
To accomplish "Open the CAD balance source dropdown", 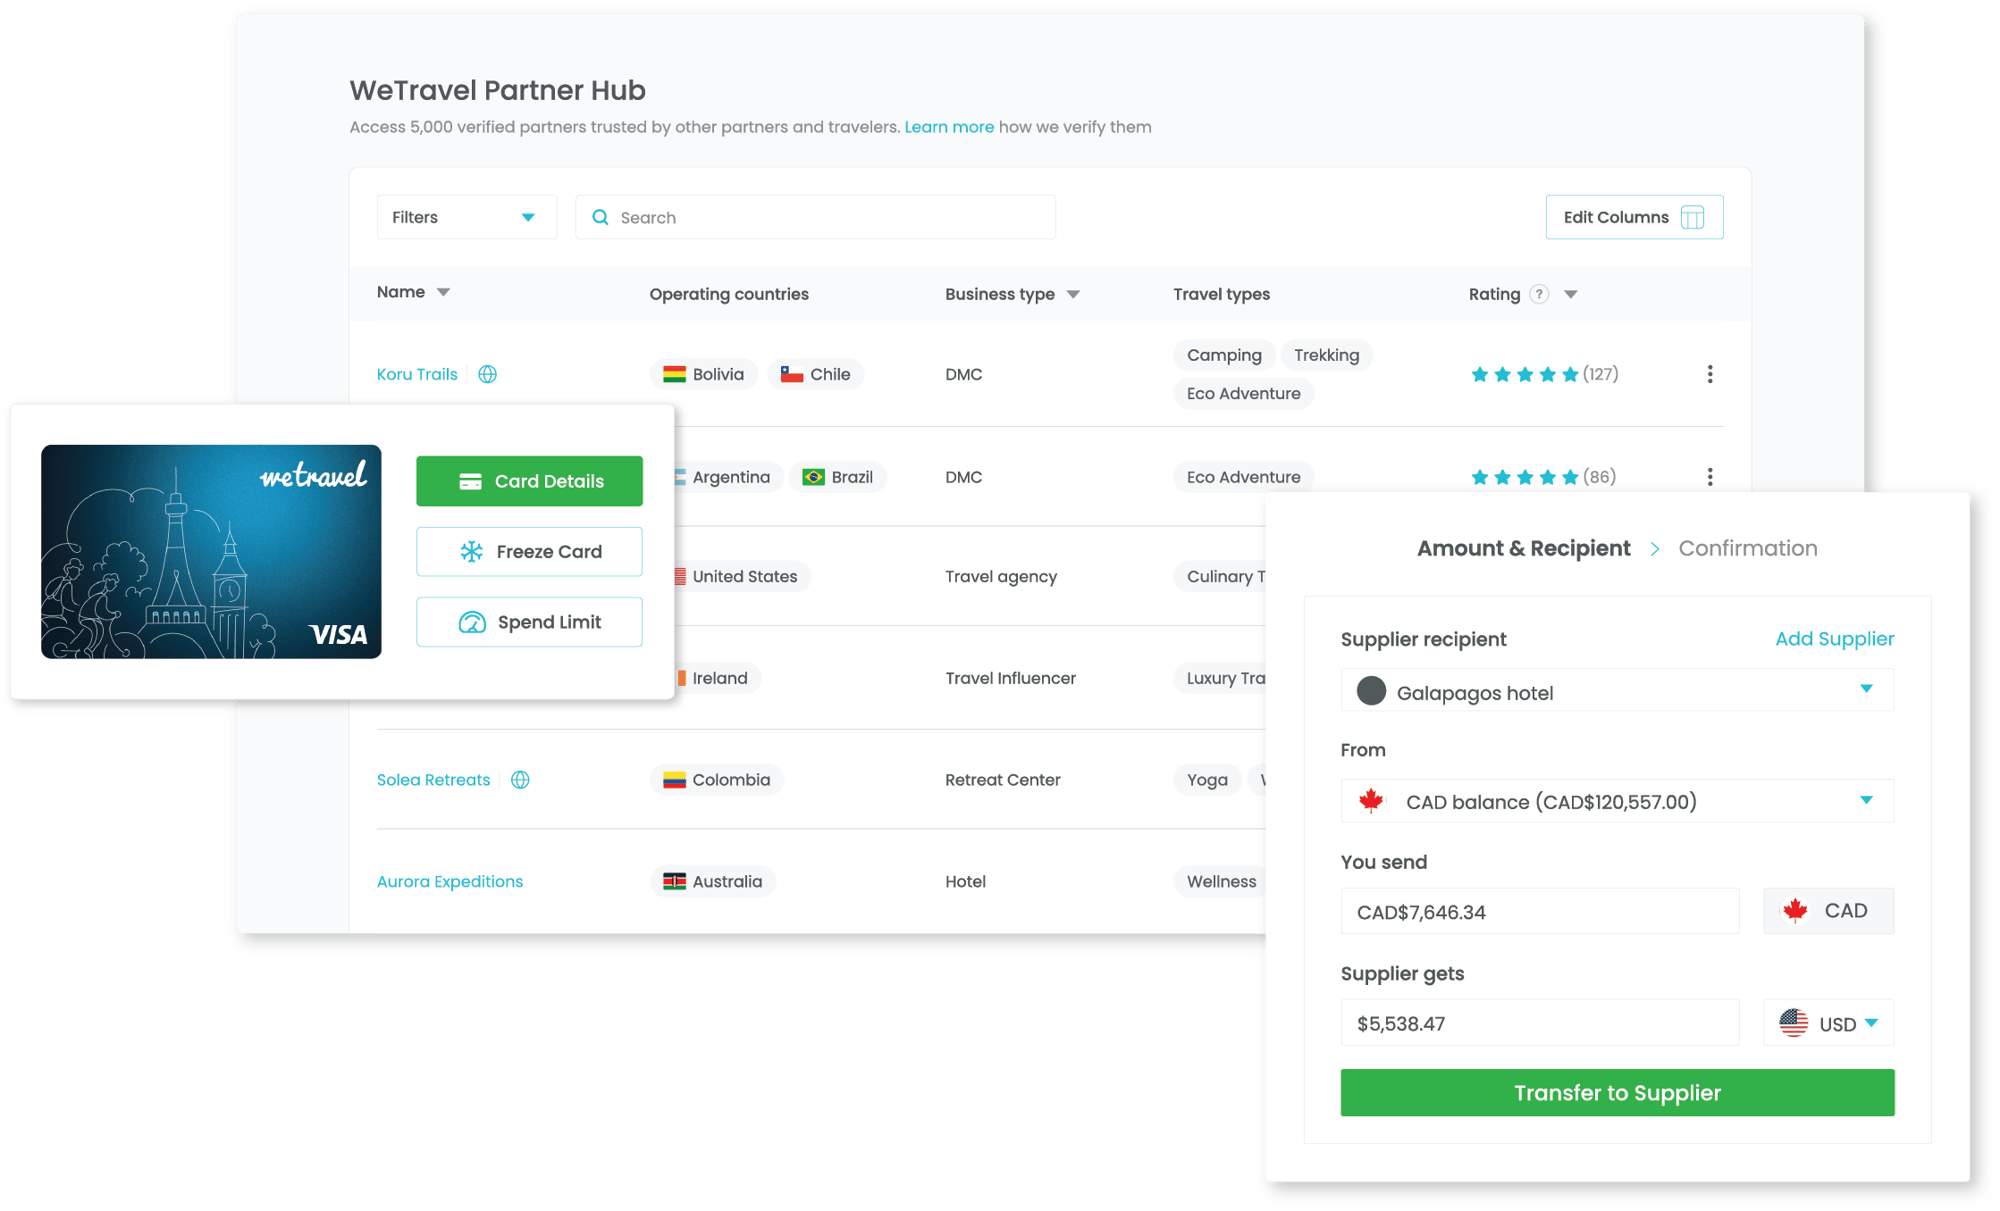I will tap(1617, 801).
